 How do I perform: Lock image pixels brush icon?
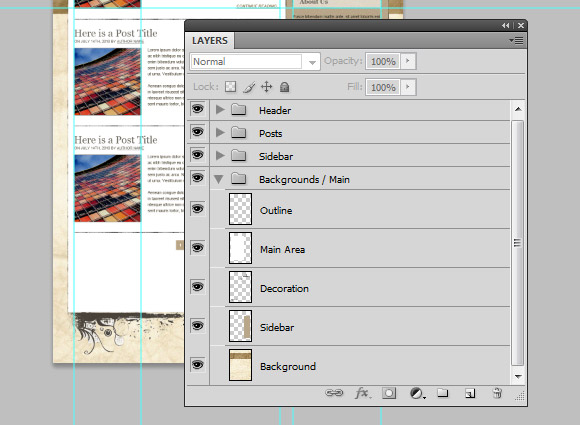(249, 87)
